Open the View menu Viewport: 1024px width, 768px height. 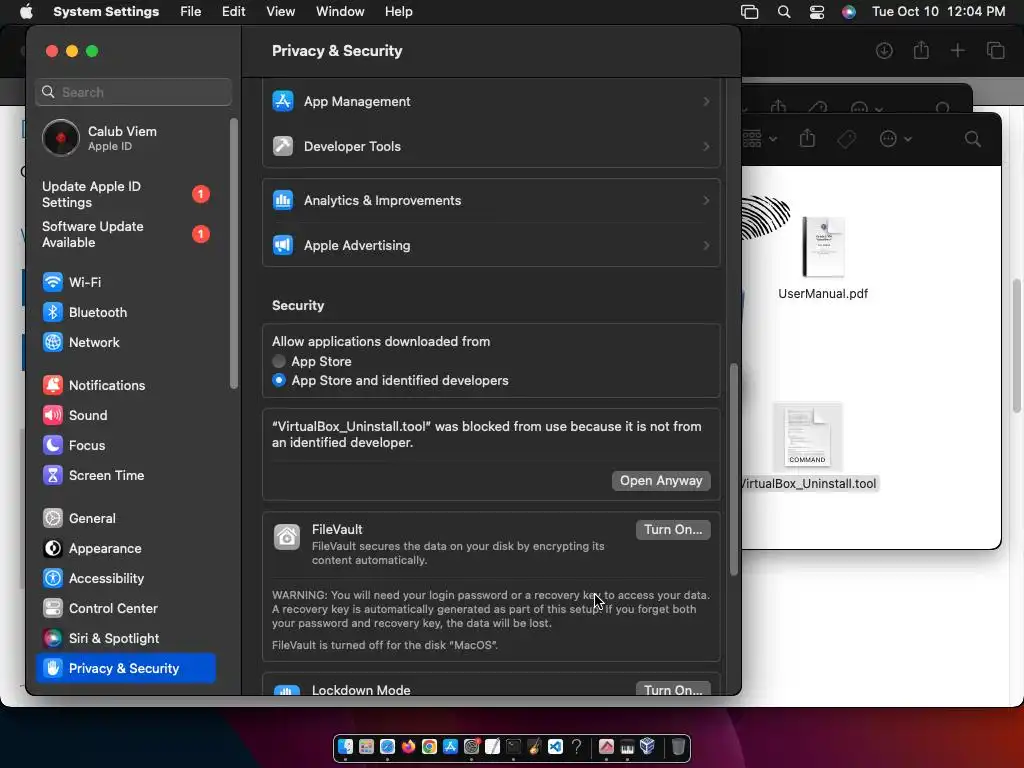[x=281, y=12]
